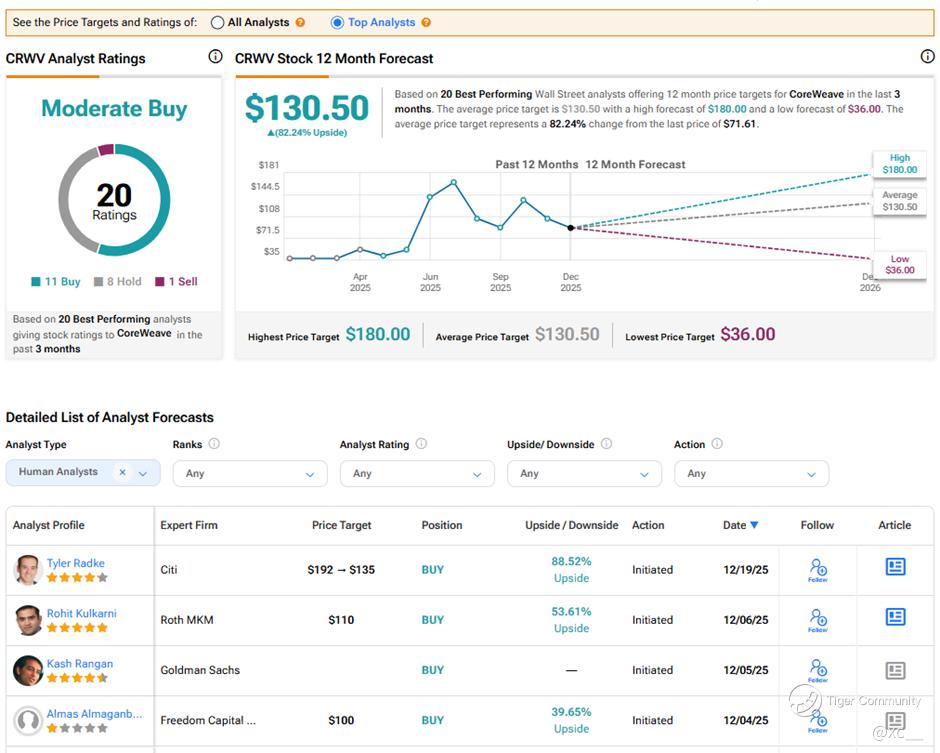Open Tyler Radke's analyst profile link

pyautogui.click(x=75, y=563)
